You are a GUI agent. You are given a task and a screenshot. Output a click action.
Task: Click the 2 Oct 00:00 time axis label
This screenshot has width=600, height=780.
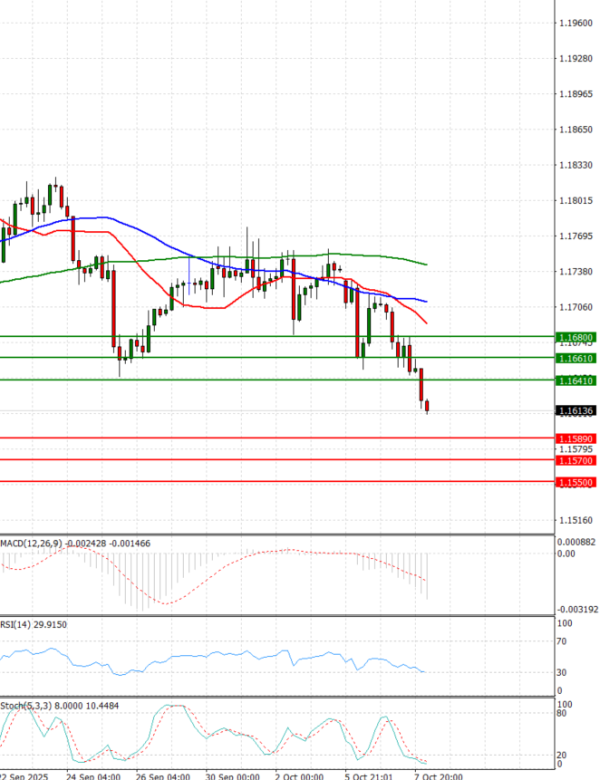click(x=299, y=775)
